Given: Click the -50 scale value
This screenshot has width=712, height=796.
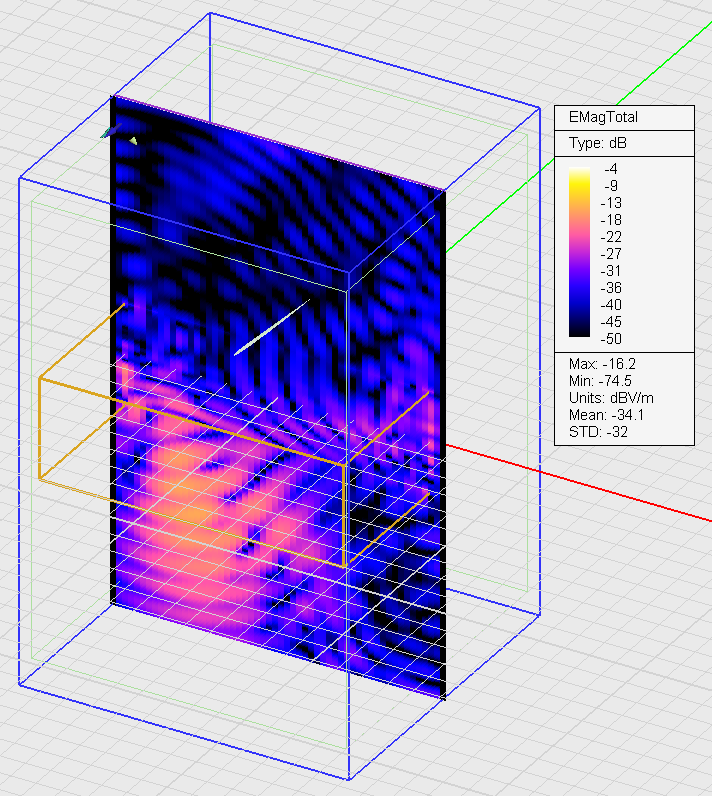Looking at the screenshot, I should (x=610, y=338).
